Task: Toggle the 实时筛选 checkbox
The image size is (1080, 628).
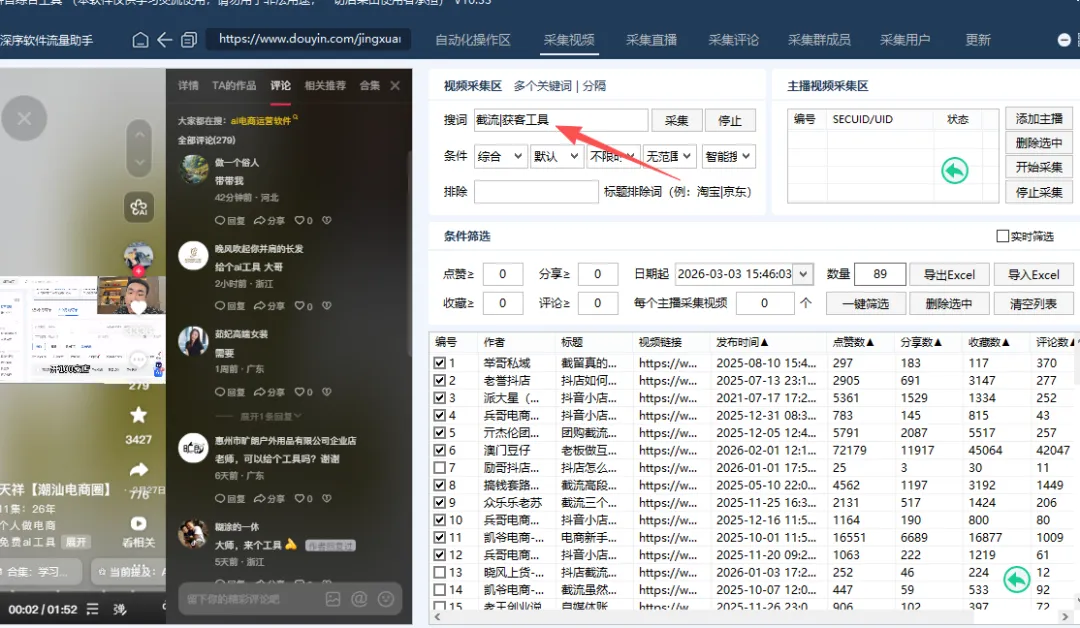Action: tap(1003, 236)
